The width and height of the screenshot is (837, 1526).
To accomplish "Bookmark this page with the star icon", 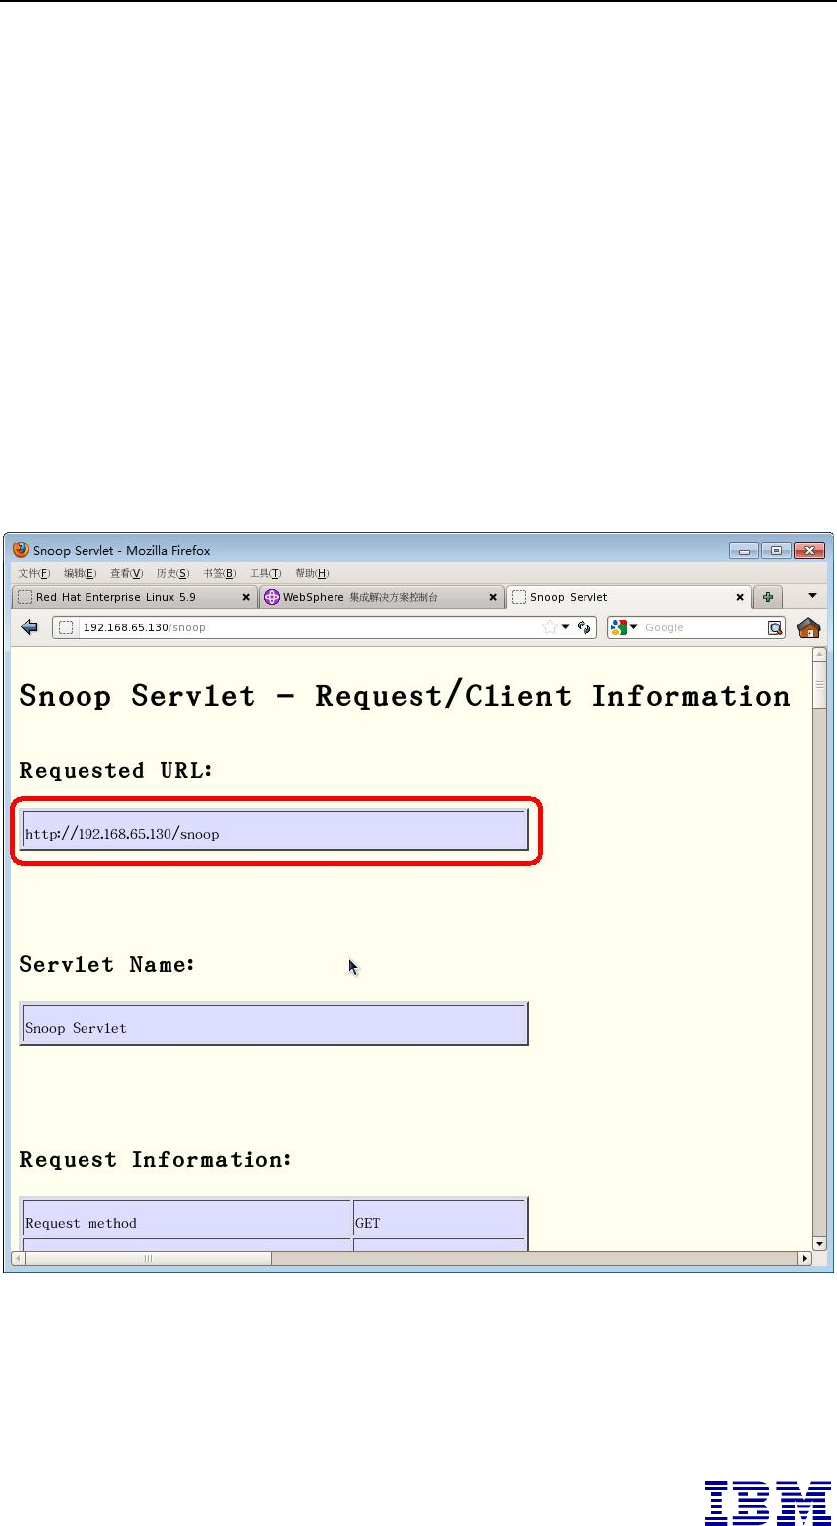I will point(549,627).
